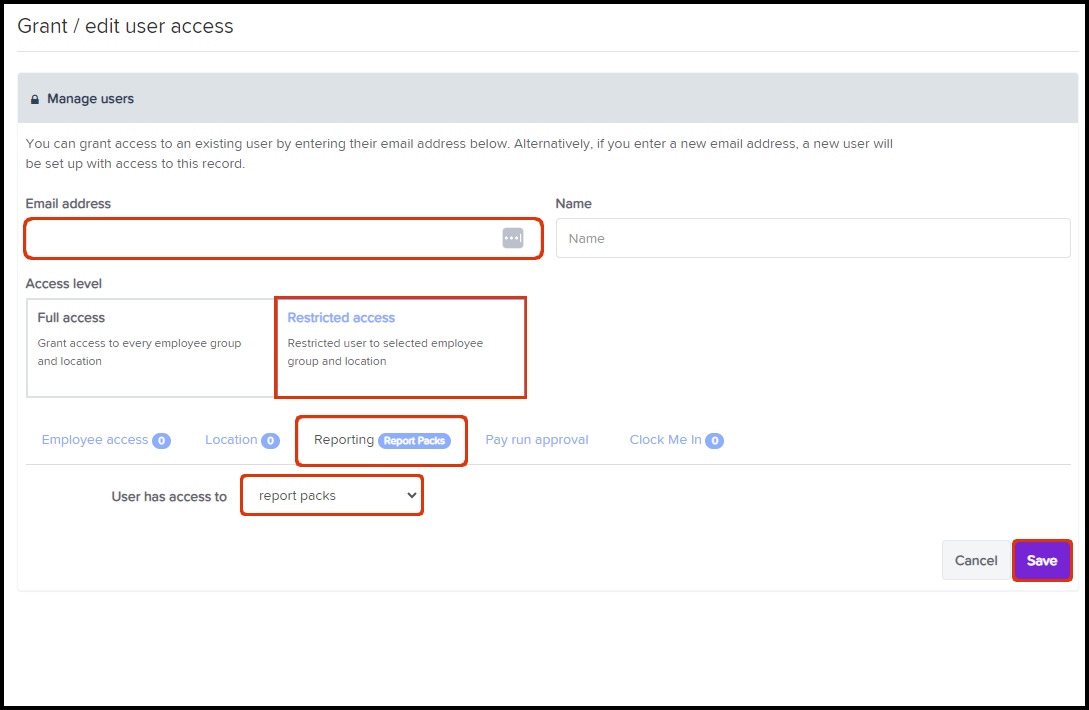
Task: Switch to the Employee access tab
Action: [95, 440]
